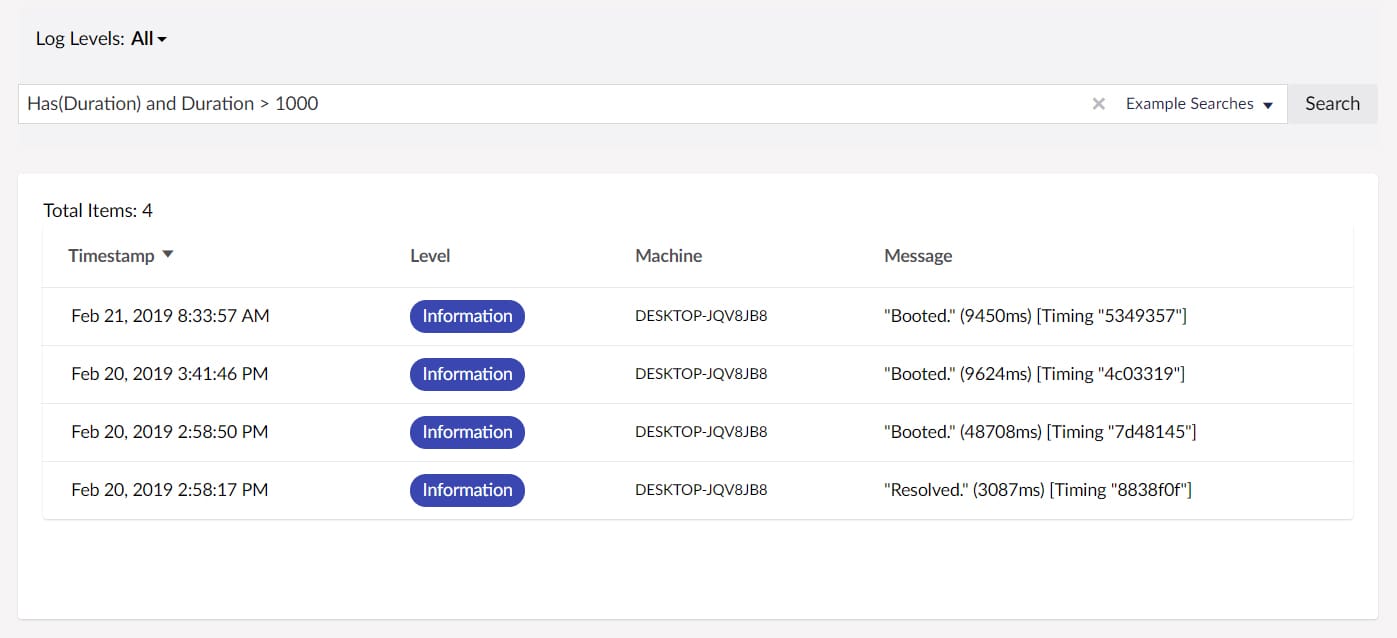Screen dimensions: 1397x638
Task: Click Information badge in the 2:58:50 PM row
Action: pyautogui.click(x=467, y=432)
